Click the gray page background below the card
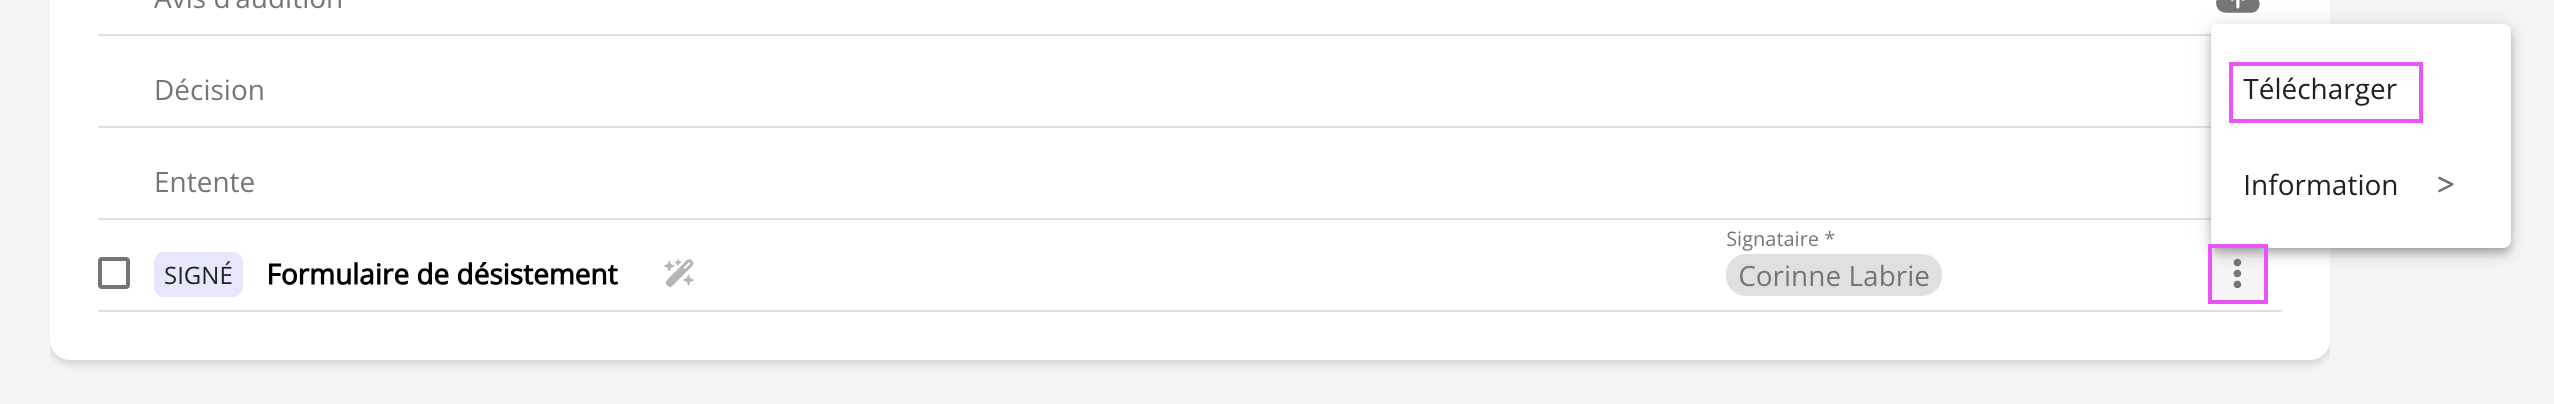The width and height of the screenshot is (2554, 404). point(1200,385)
